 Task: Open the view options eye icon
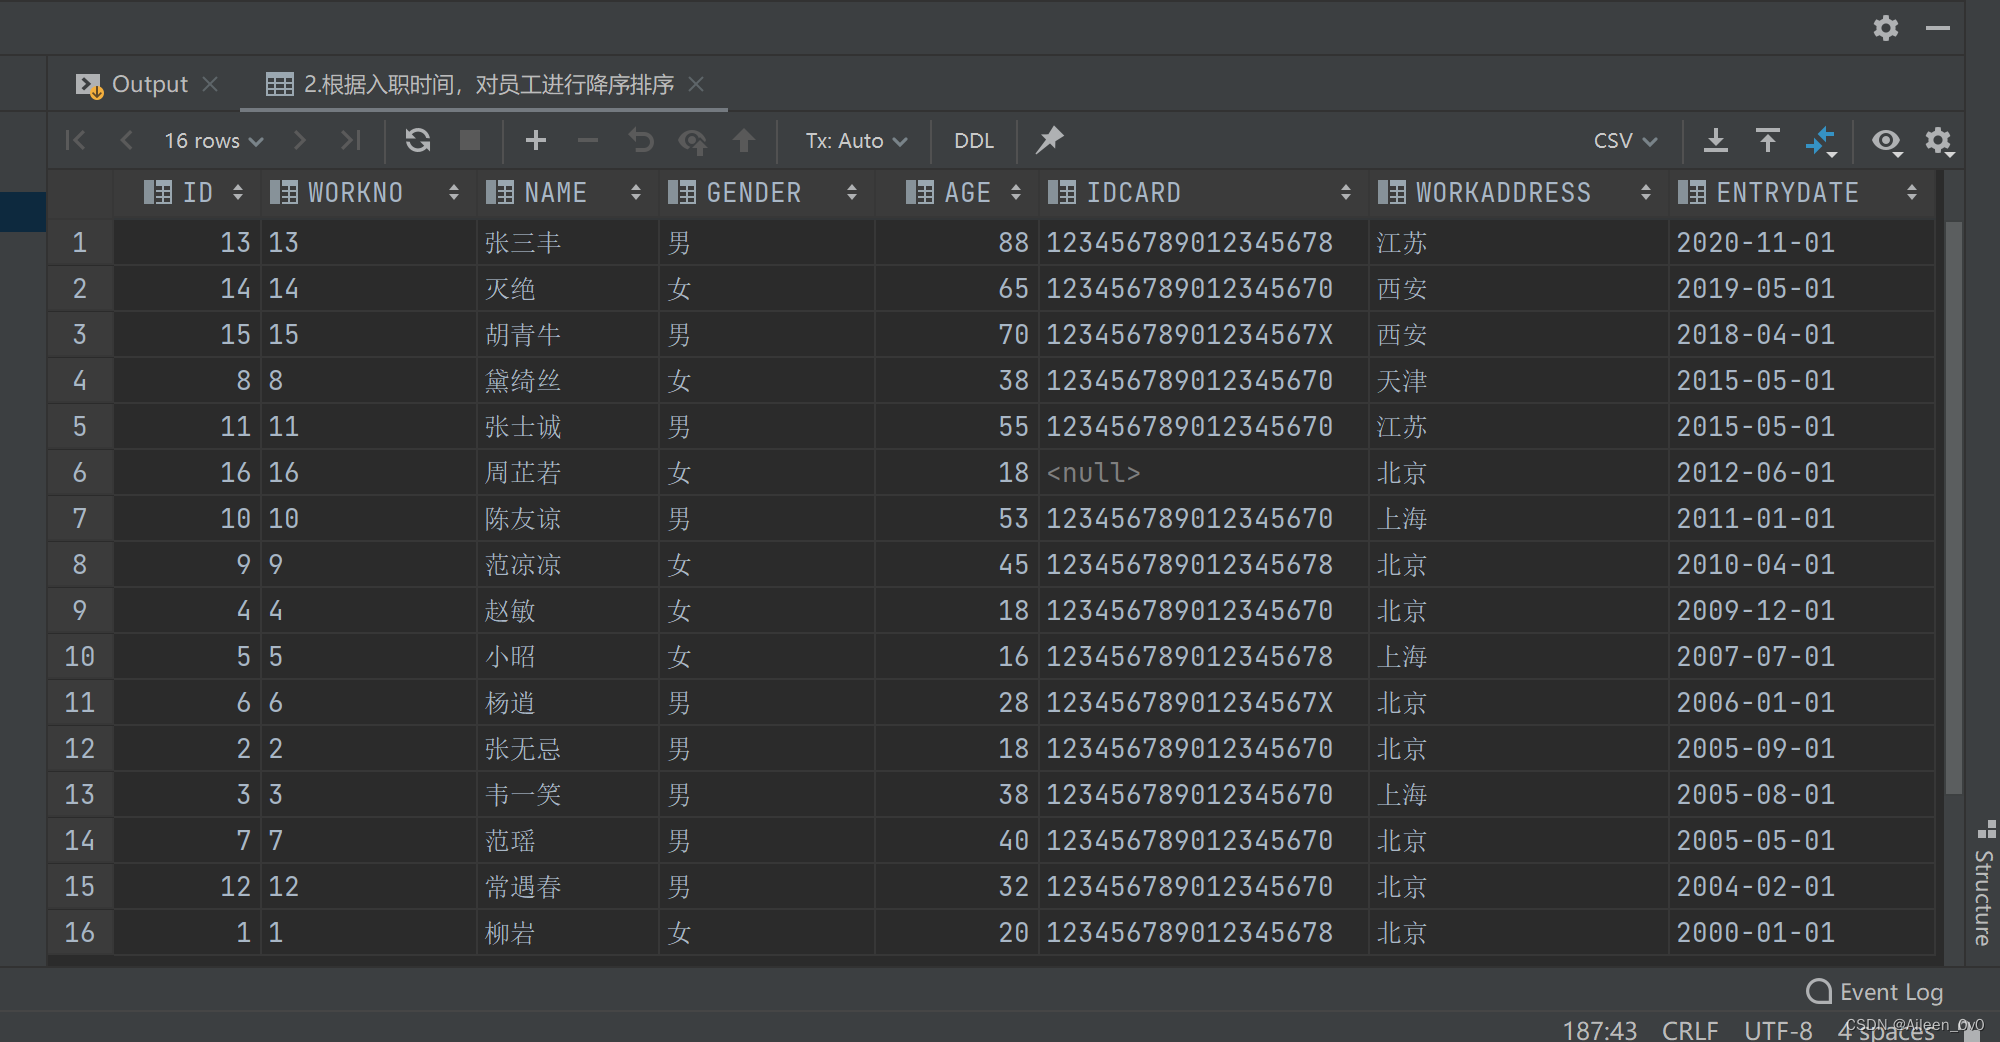(1887, 141)
